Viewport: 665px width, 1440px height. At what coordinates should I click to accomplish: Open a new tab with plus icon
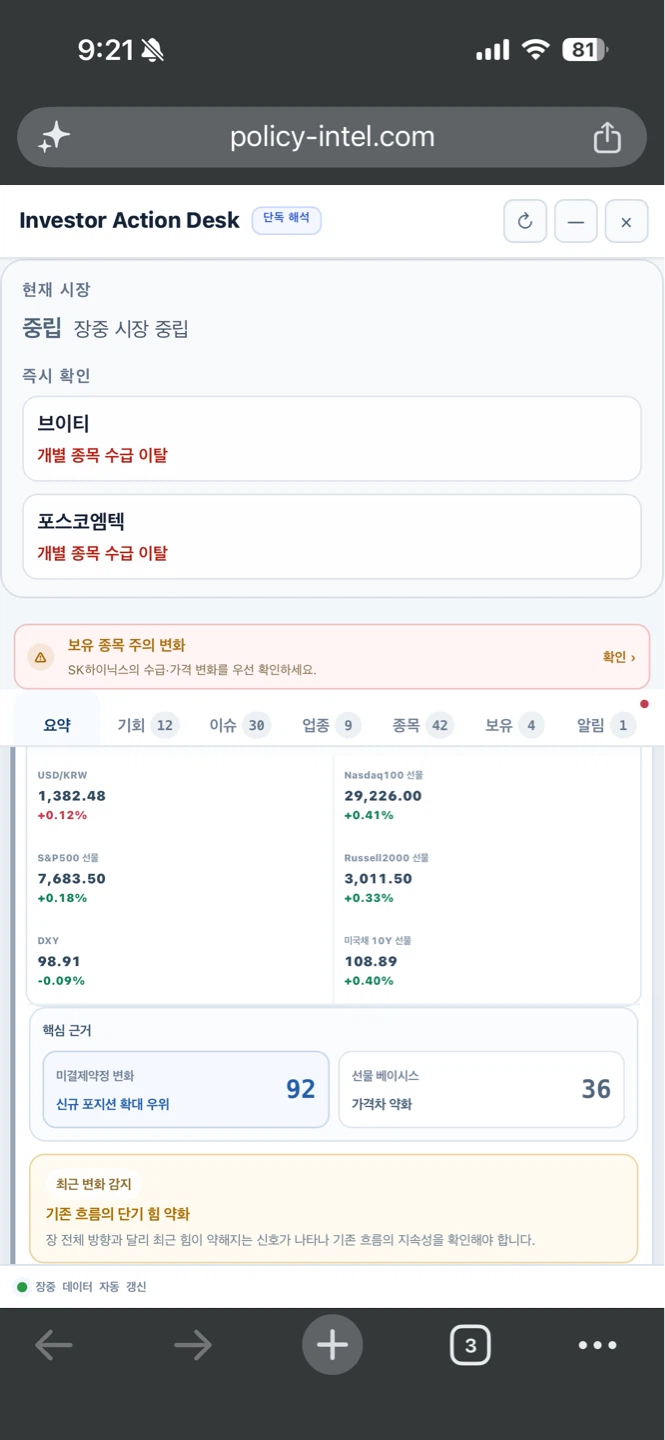point(332,1345)
